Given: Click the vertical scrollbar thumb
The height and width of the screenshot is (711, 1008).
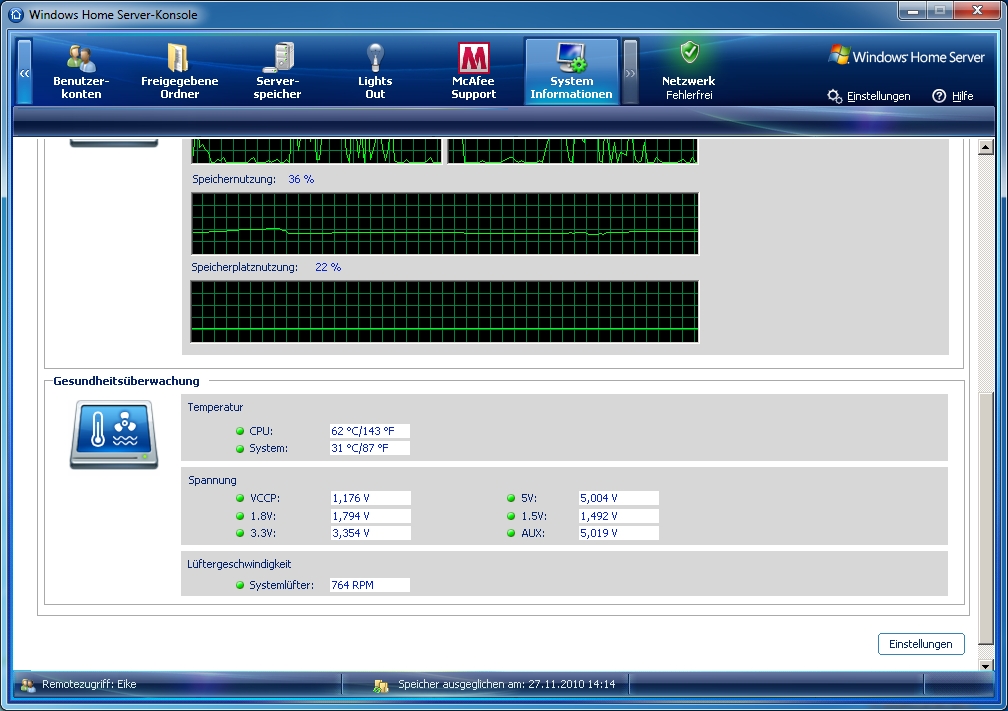Looking at the screenshot, I should tap(986, 518).
